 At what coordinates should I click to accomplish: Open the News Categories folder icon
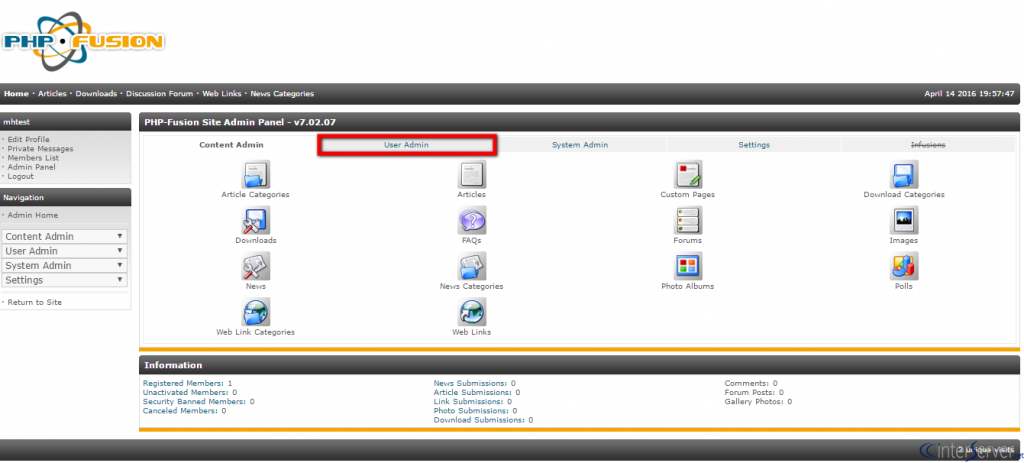(x=472, y=266)
